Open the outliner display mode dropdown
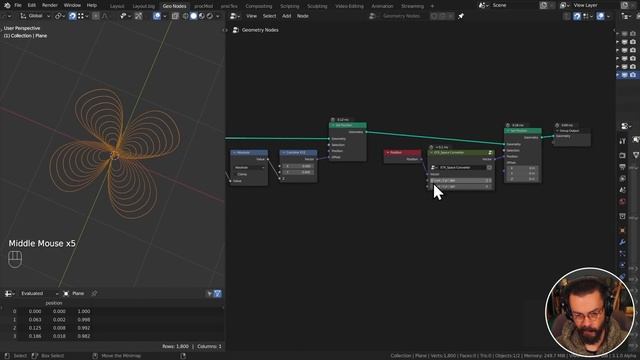 627,16
